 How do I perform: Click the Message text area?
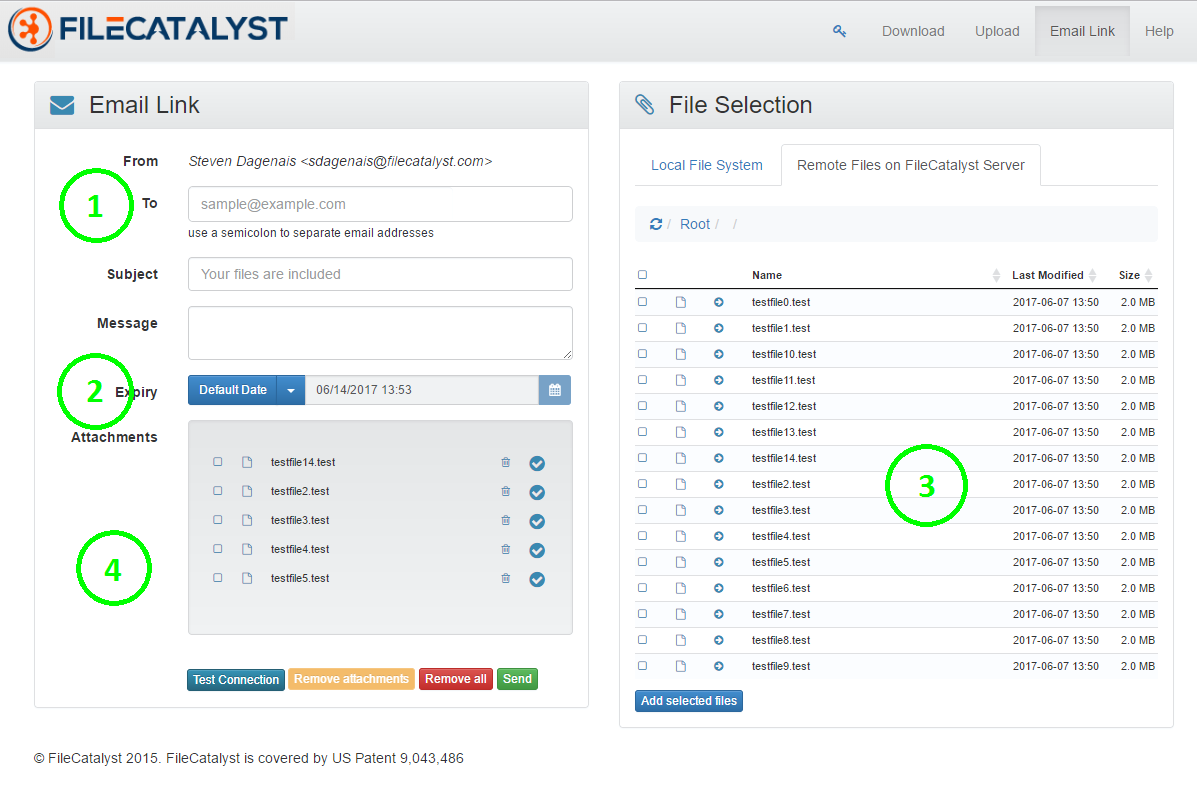(380, 333)
